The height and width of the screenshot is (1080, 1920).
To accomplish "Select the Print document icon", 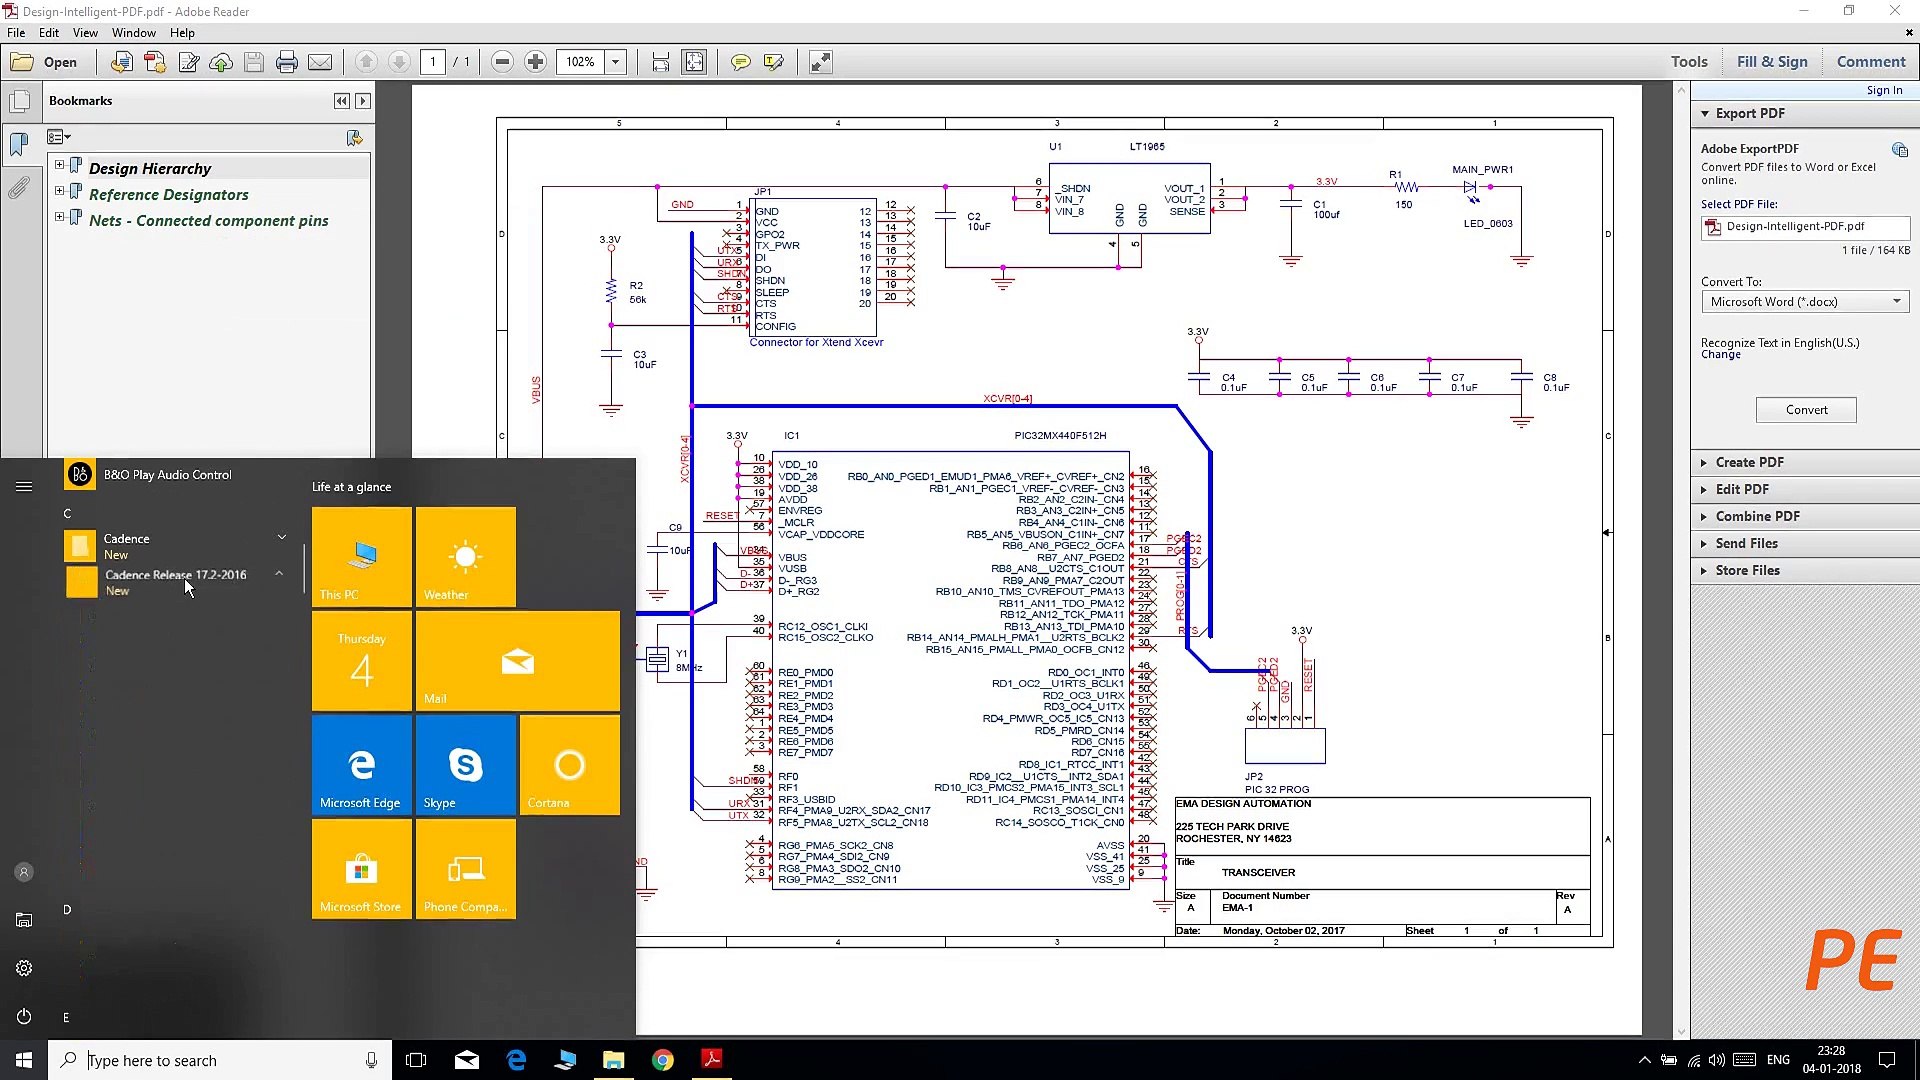I will [287, 61].
